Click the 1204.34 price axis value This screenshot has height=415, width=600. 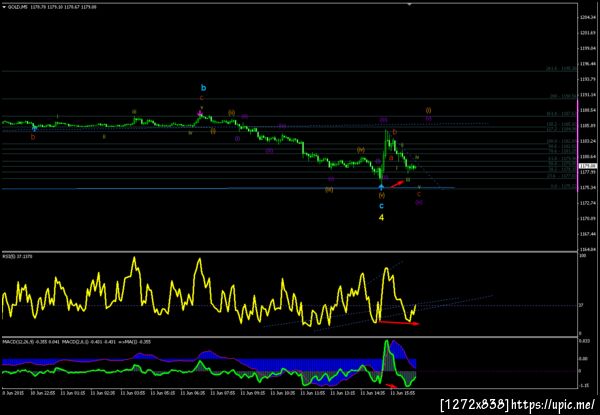[587, 17]
